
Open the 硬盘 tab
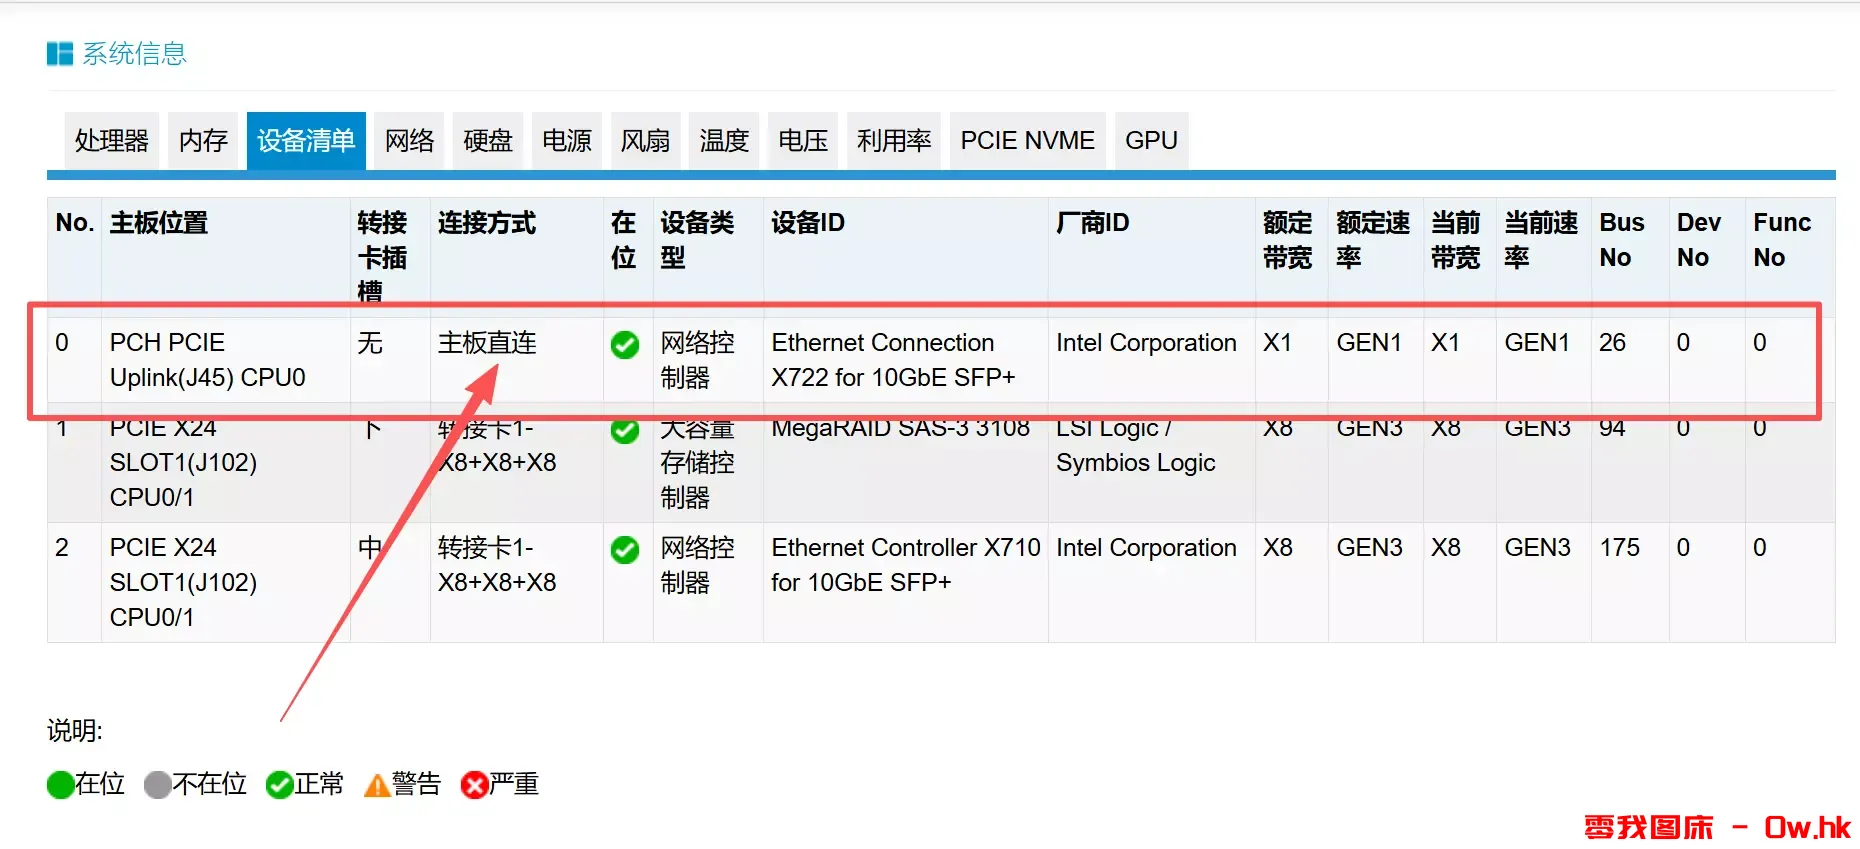coord(488,141)
